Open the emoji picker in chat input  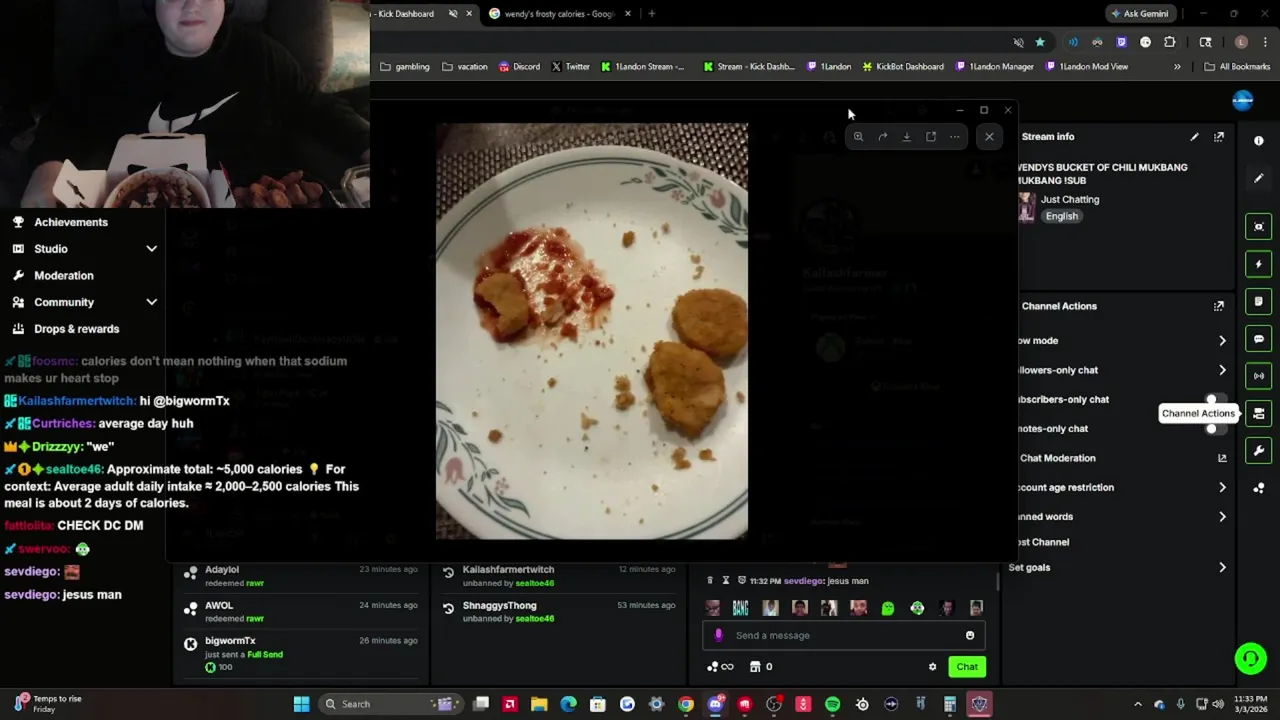970,635
